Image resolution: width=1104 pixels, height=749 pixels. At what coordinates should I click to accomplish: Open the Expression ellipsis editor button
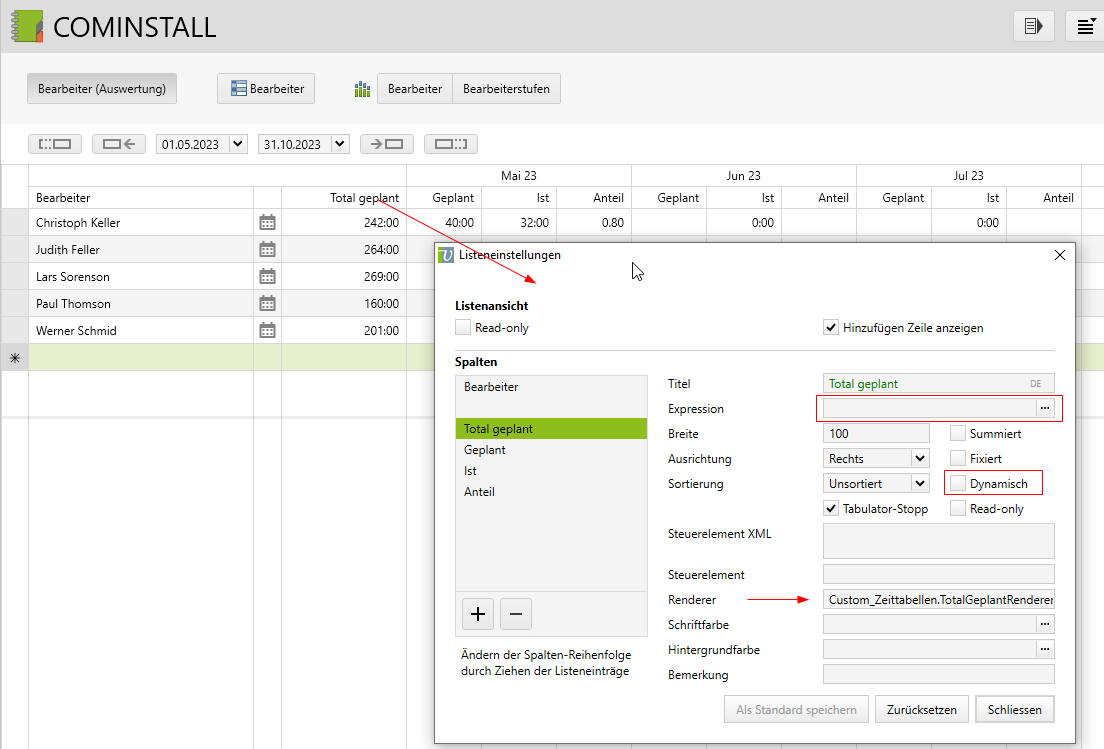(x=1045, y=408)
